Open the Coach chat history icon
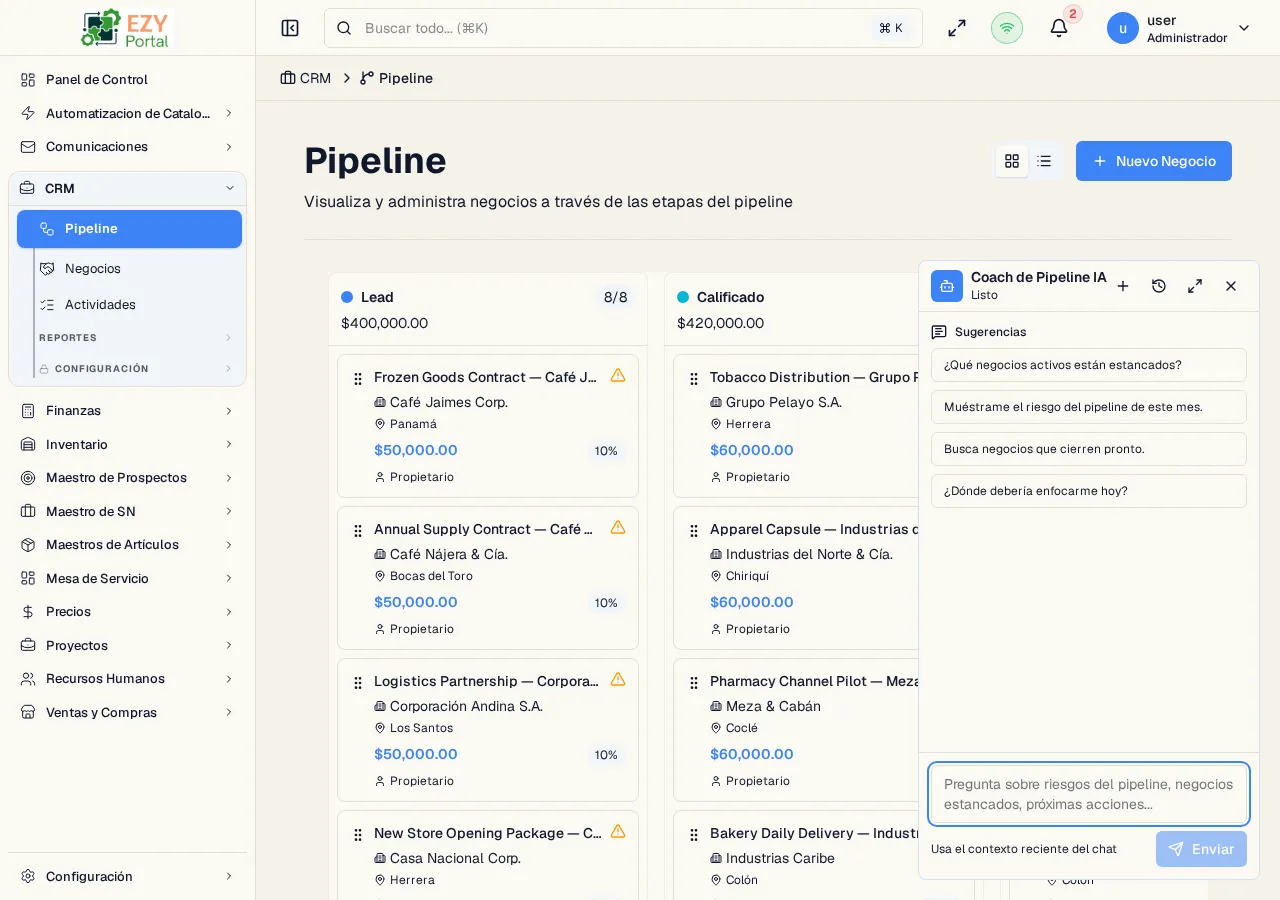This screenshot has width=1280, height=900. [1159, 286]
